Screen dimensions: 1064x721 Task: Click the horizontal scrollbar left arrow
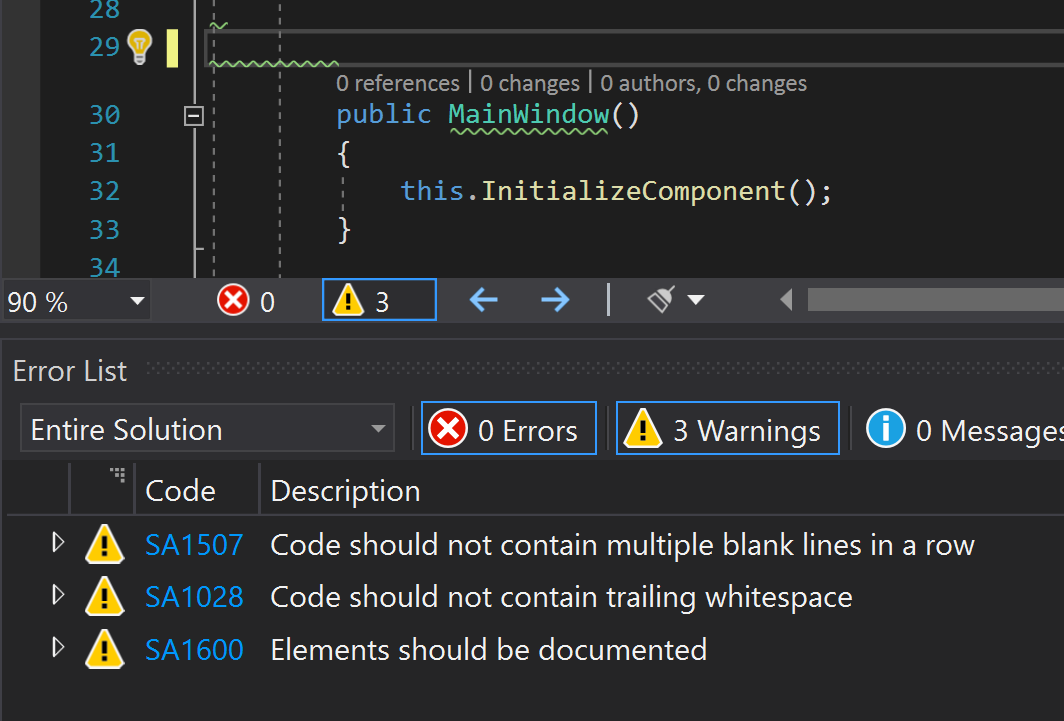[787, 300]
